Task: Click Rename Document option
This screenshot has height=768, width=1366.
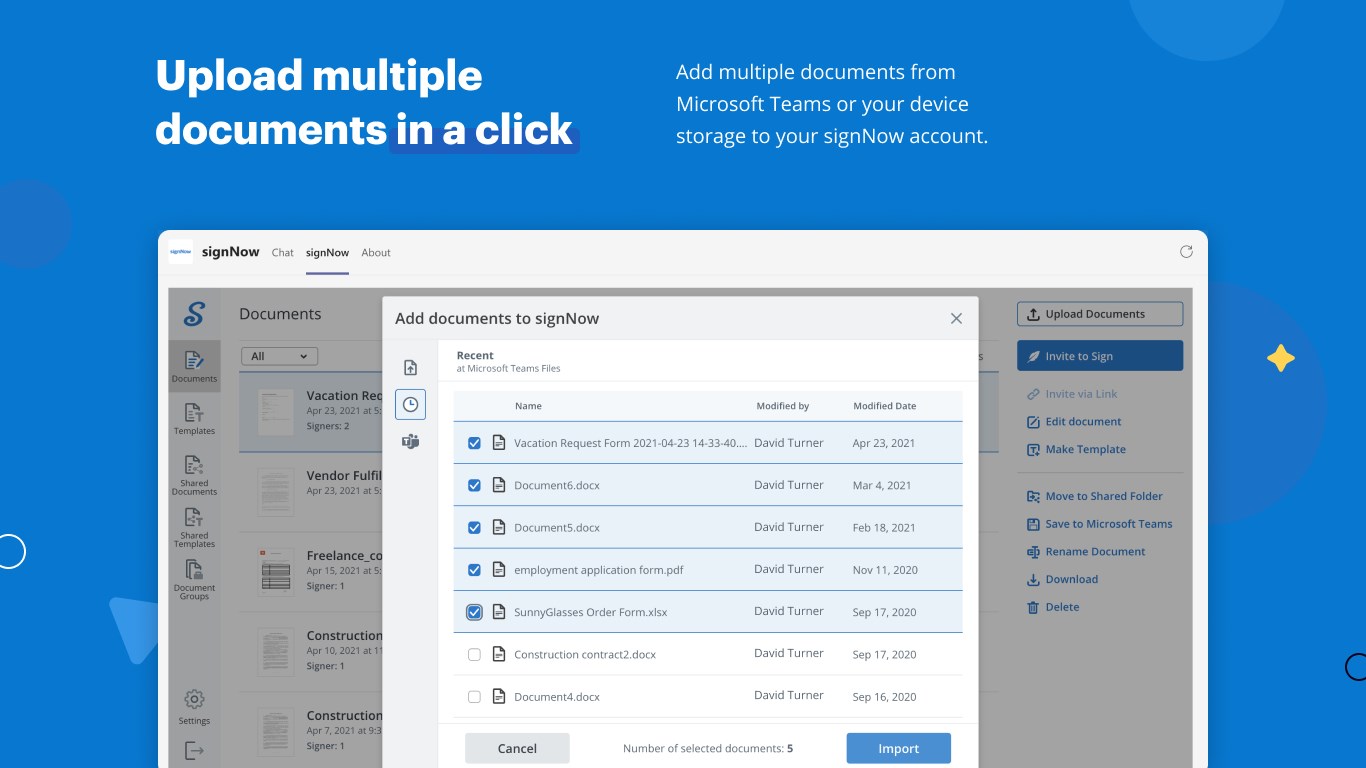Action: (1086, 552)
